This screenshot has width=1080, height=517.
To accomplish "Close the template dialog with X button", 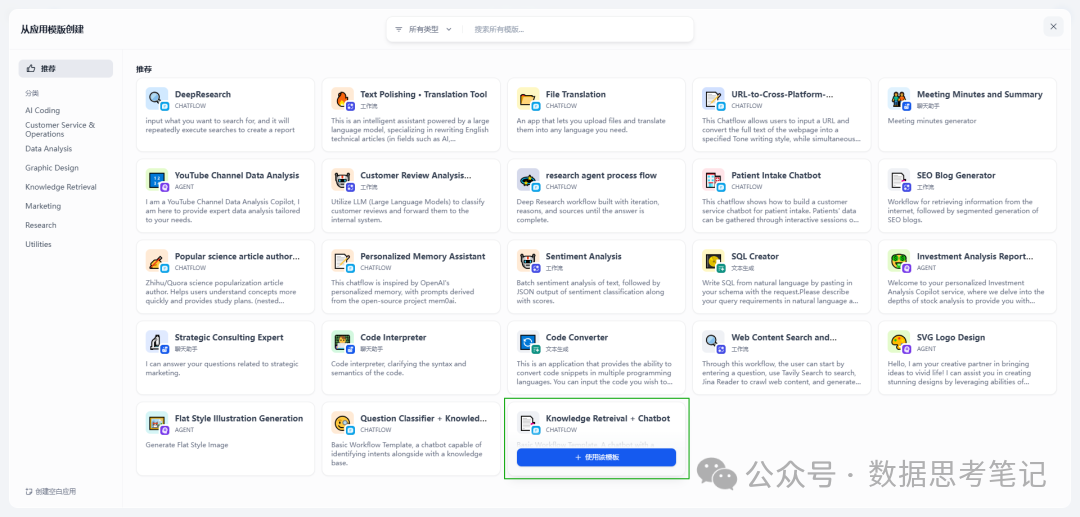I will coord(1053,27).
